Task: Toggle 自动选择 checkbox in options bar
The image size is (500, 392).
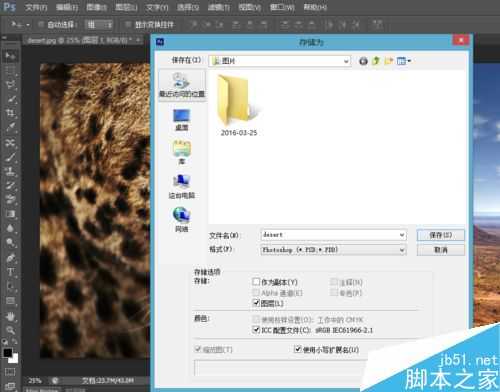Action: point(41,24)
